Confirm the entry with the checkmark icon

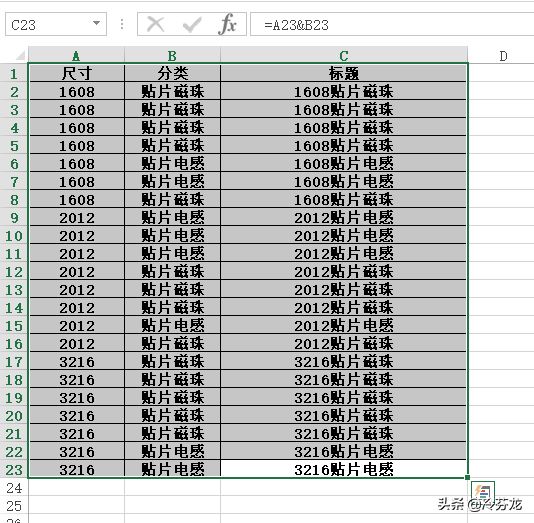(192, 25)
